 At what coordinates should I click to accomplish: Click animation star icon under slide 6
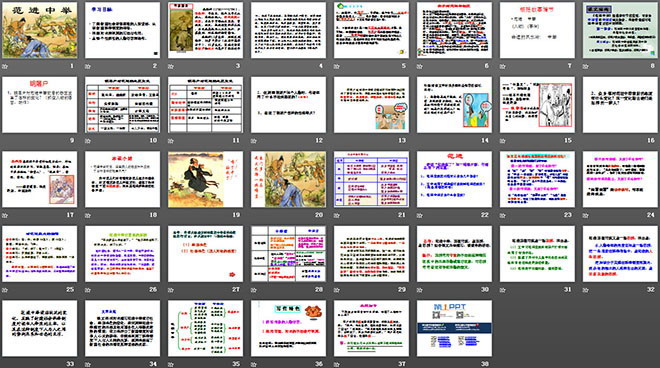point(420,66)
